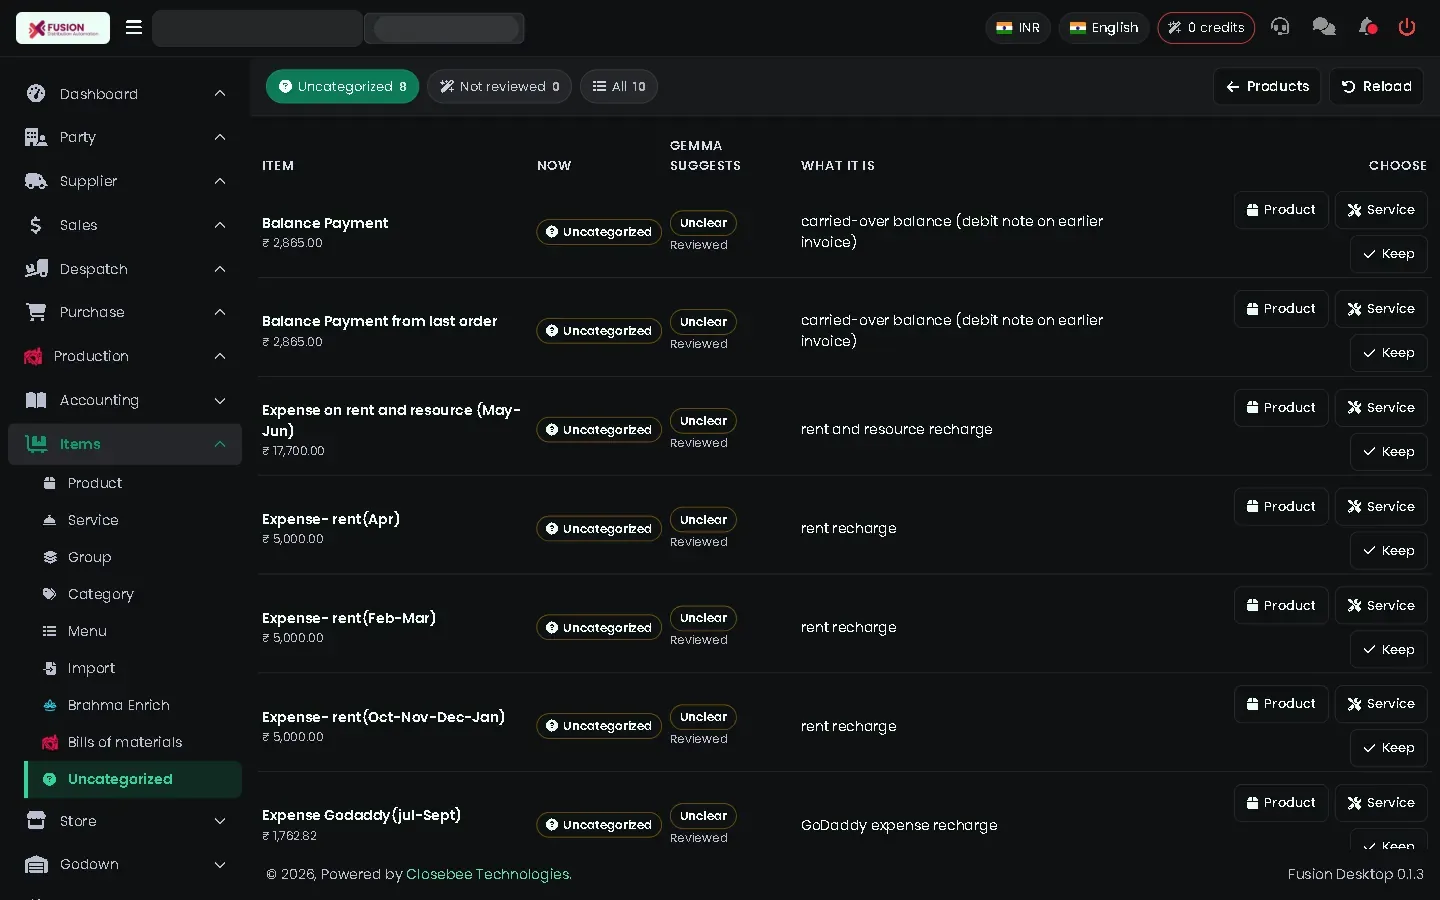This screenshot has height=900, width=1440.
Task: Keep Expense on rent and resource
Action: tap(1388, 452)
